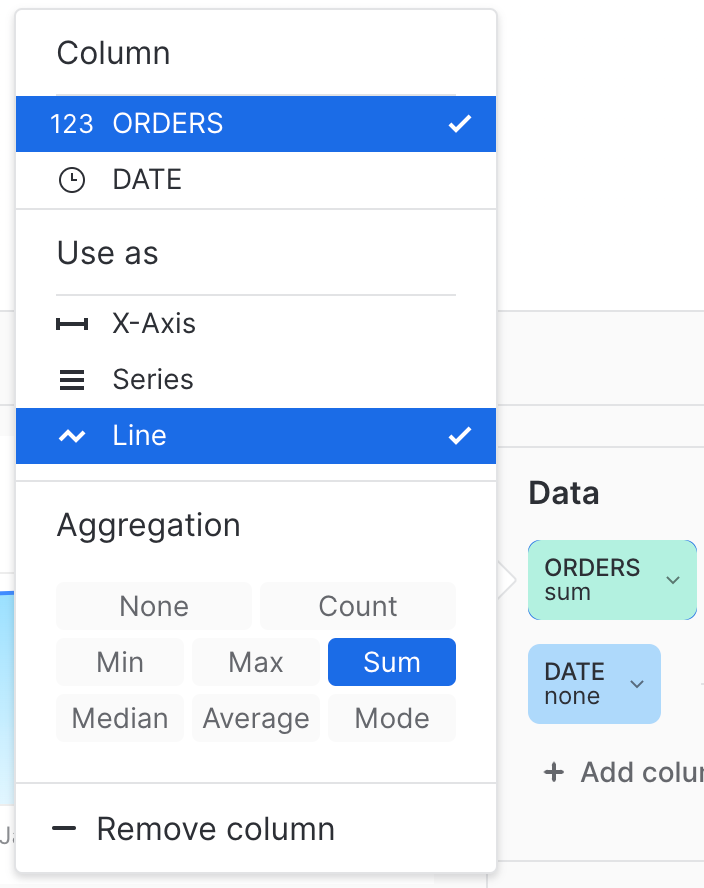Image resolution: width=704 pixels, height=888 pixels.
Task: Choose the Count aggregation option
Action: tap(358, 606)
